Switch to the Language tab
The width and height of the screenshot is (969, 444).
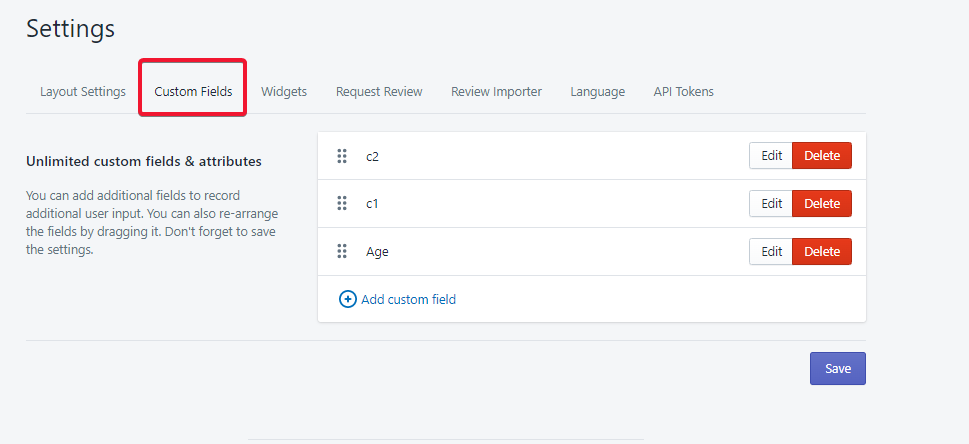598,92
